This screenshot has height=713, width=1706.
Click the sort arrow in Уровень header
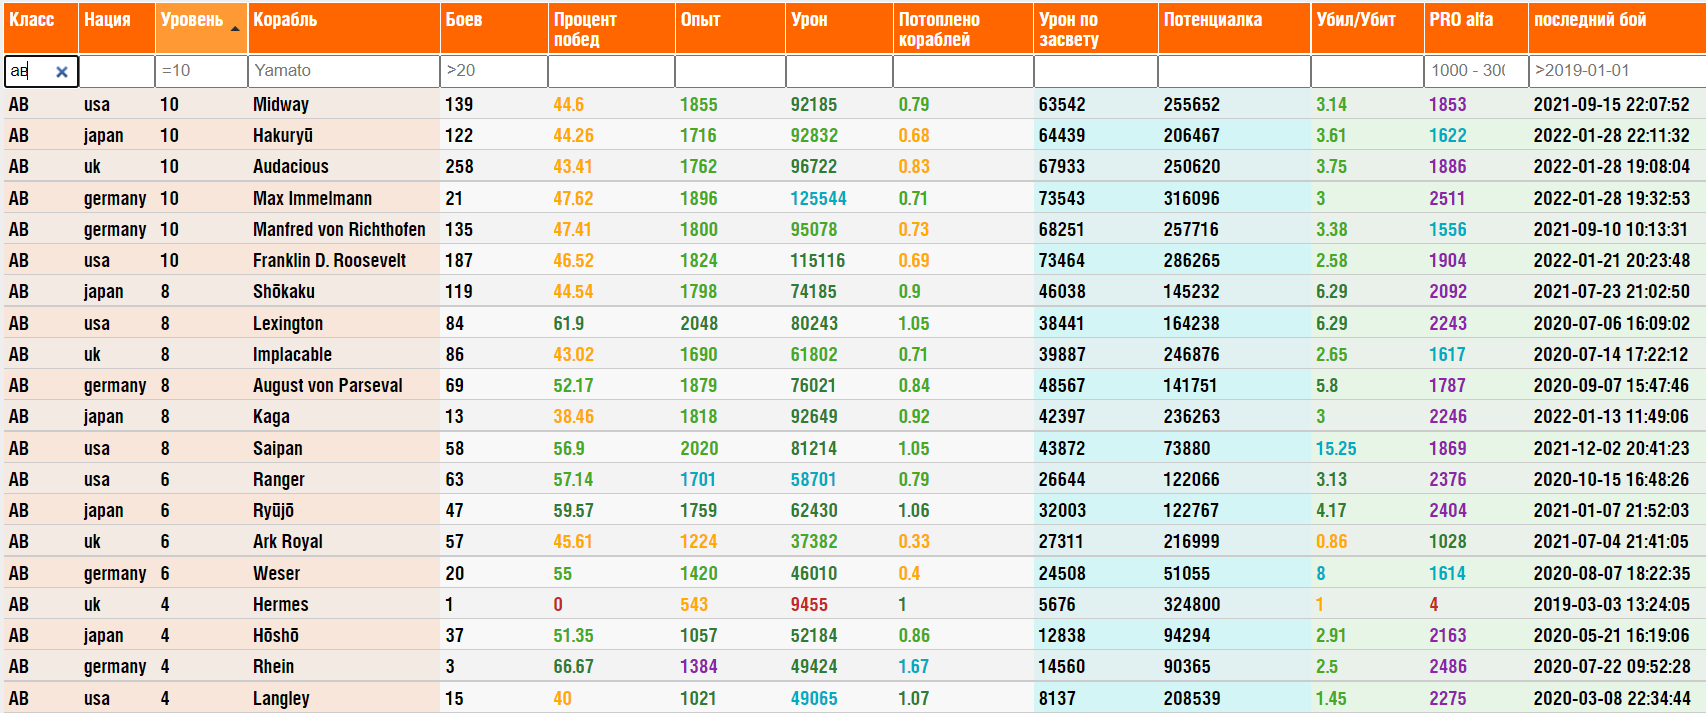tap(235, 29)
